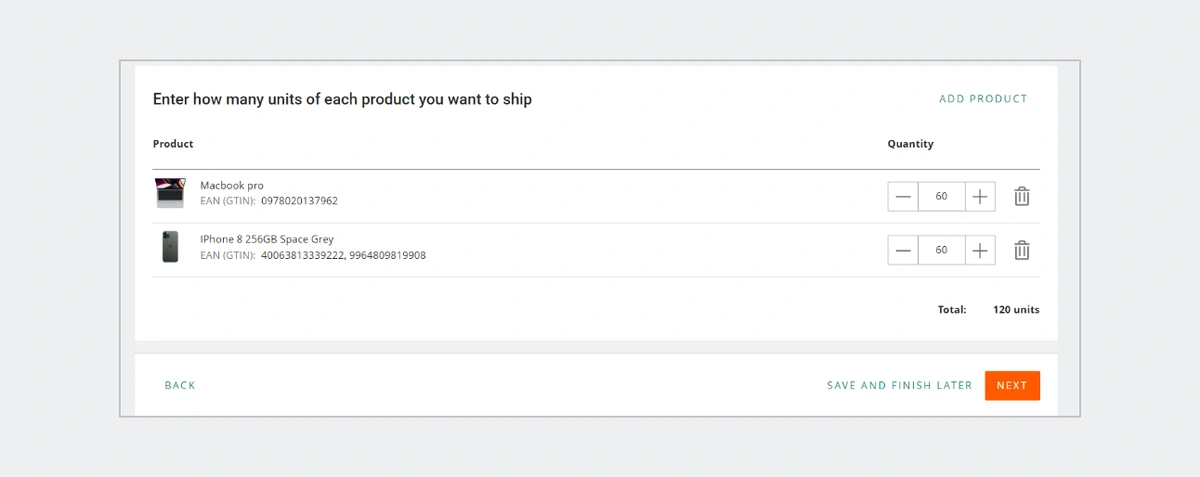
Task: Choose SAVE AND FINISH LATER
Action: click(900, 385)
